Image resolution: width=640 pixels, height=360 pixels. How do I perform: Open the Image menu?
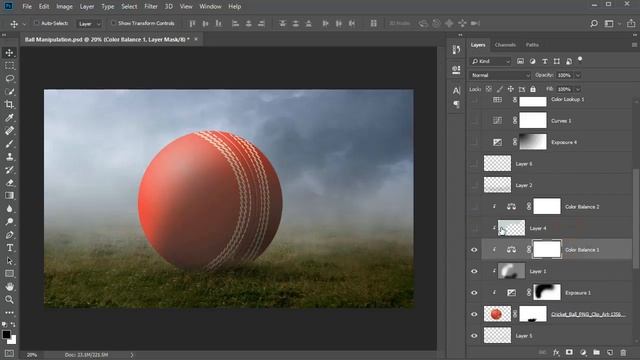pos(64,7)
